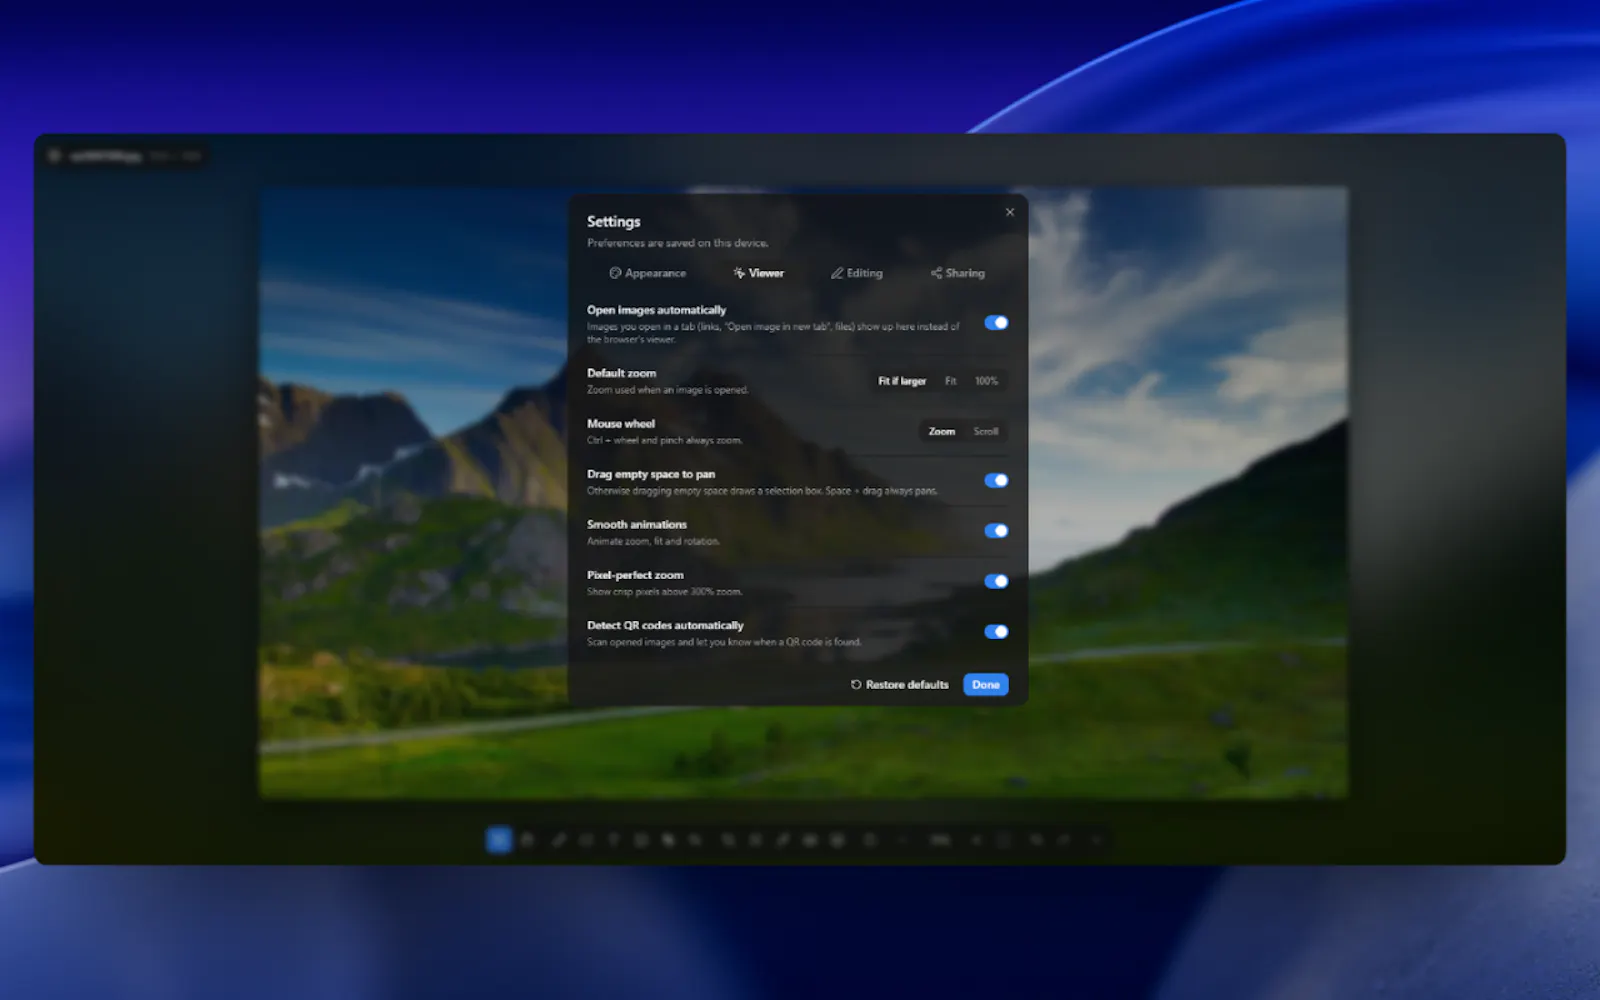This screenshot has height=1000, width=1600.
Task: Click the sparkle icon on the Viewer tab
Action: (x=739, y=273)
